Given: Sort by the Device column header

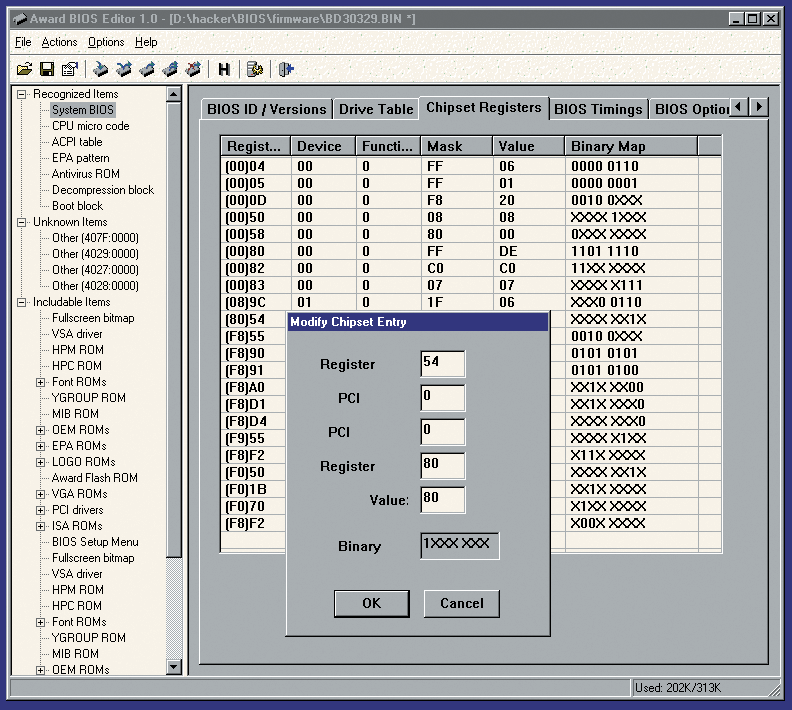Looking at the screenshot, I should point(323,146).
